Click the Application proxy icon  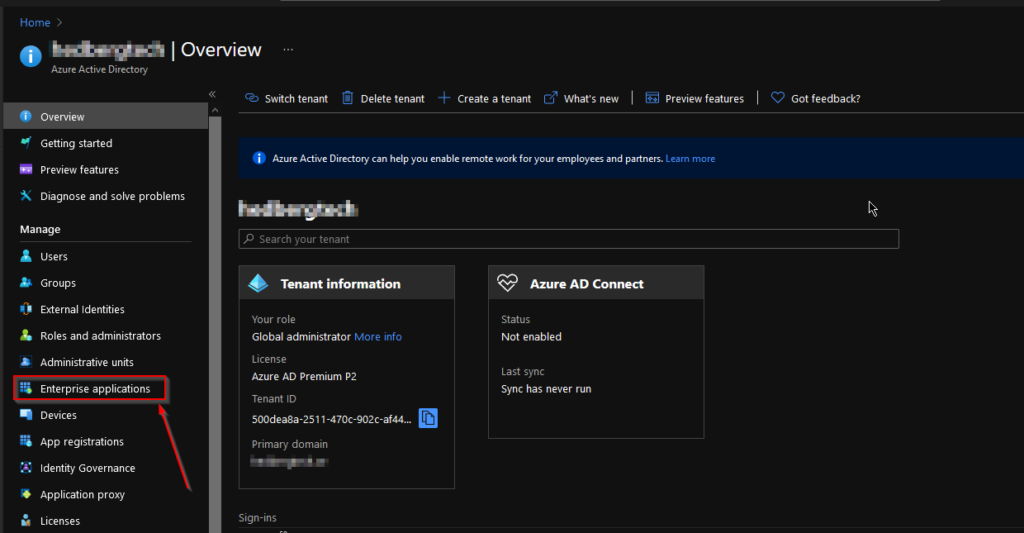25,494
